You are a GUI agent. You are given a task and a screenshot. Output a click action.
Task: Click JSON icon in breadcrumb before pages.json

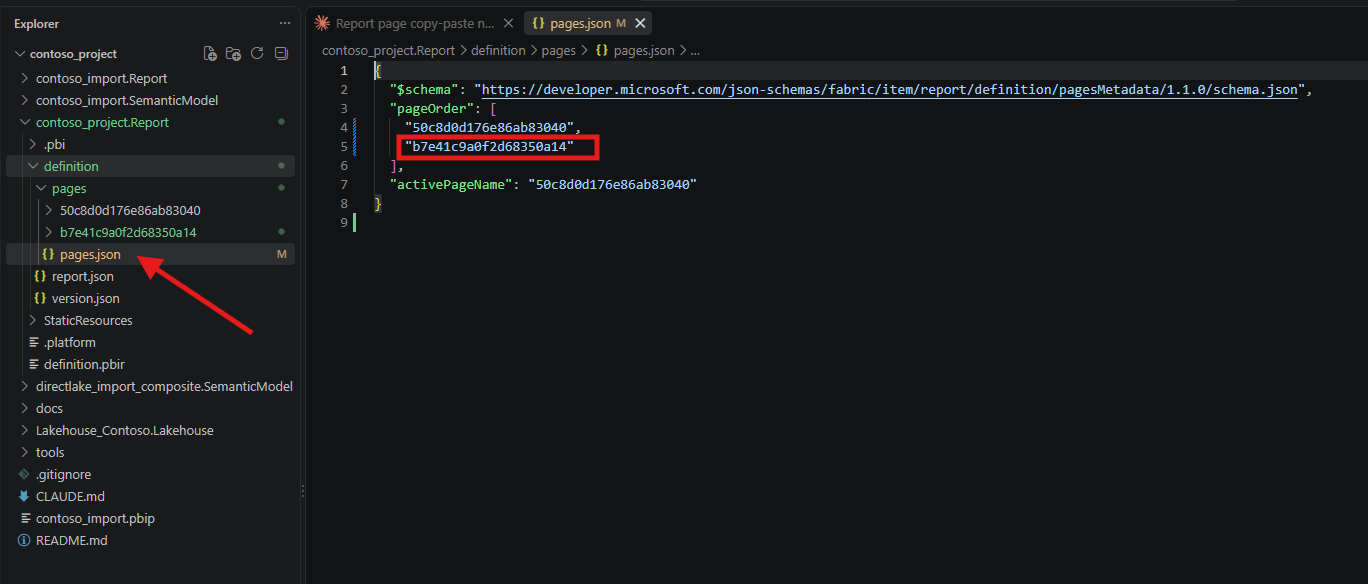point(602,50)
